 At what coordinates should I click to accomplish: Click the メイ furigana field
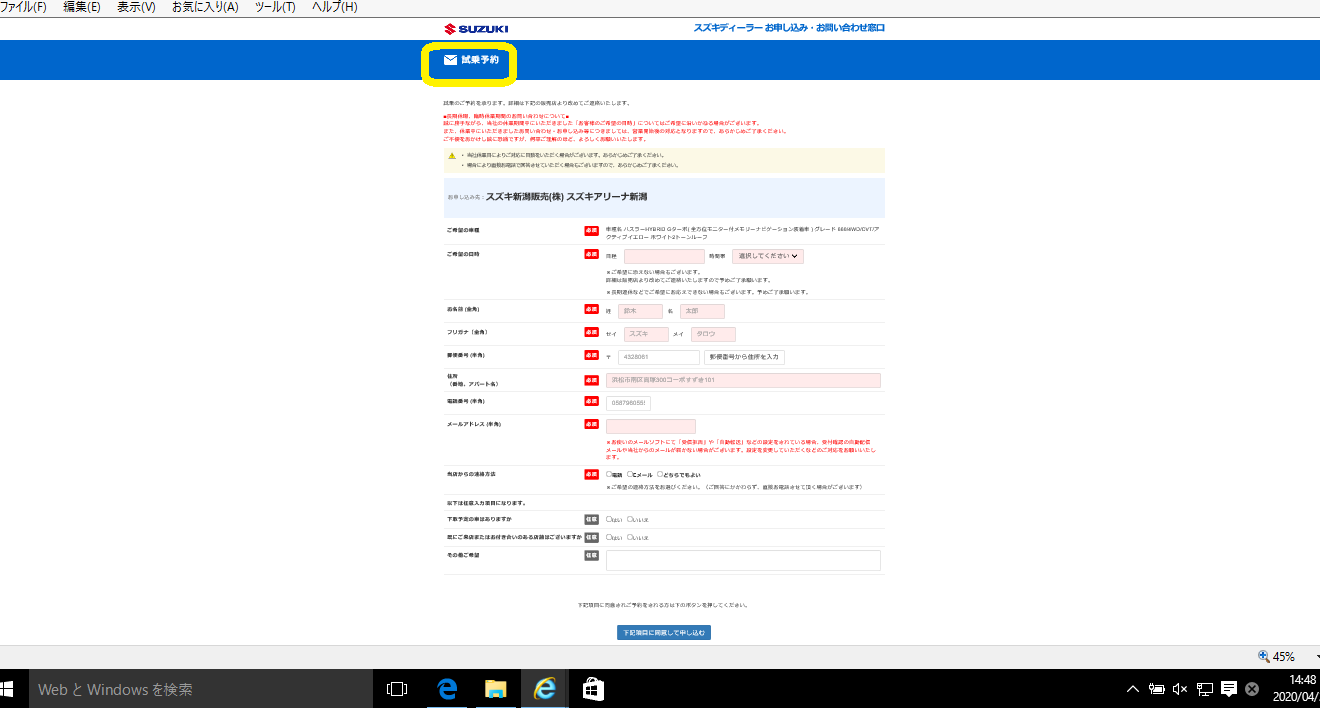point(713,334)
